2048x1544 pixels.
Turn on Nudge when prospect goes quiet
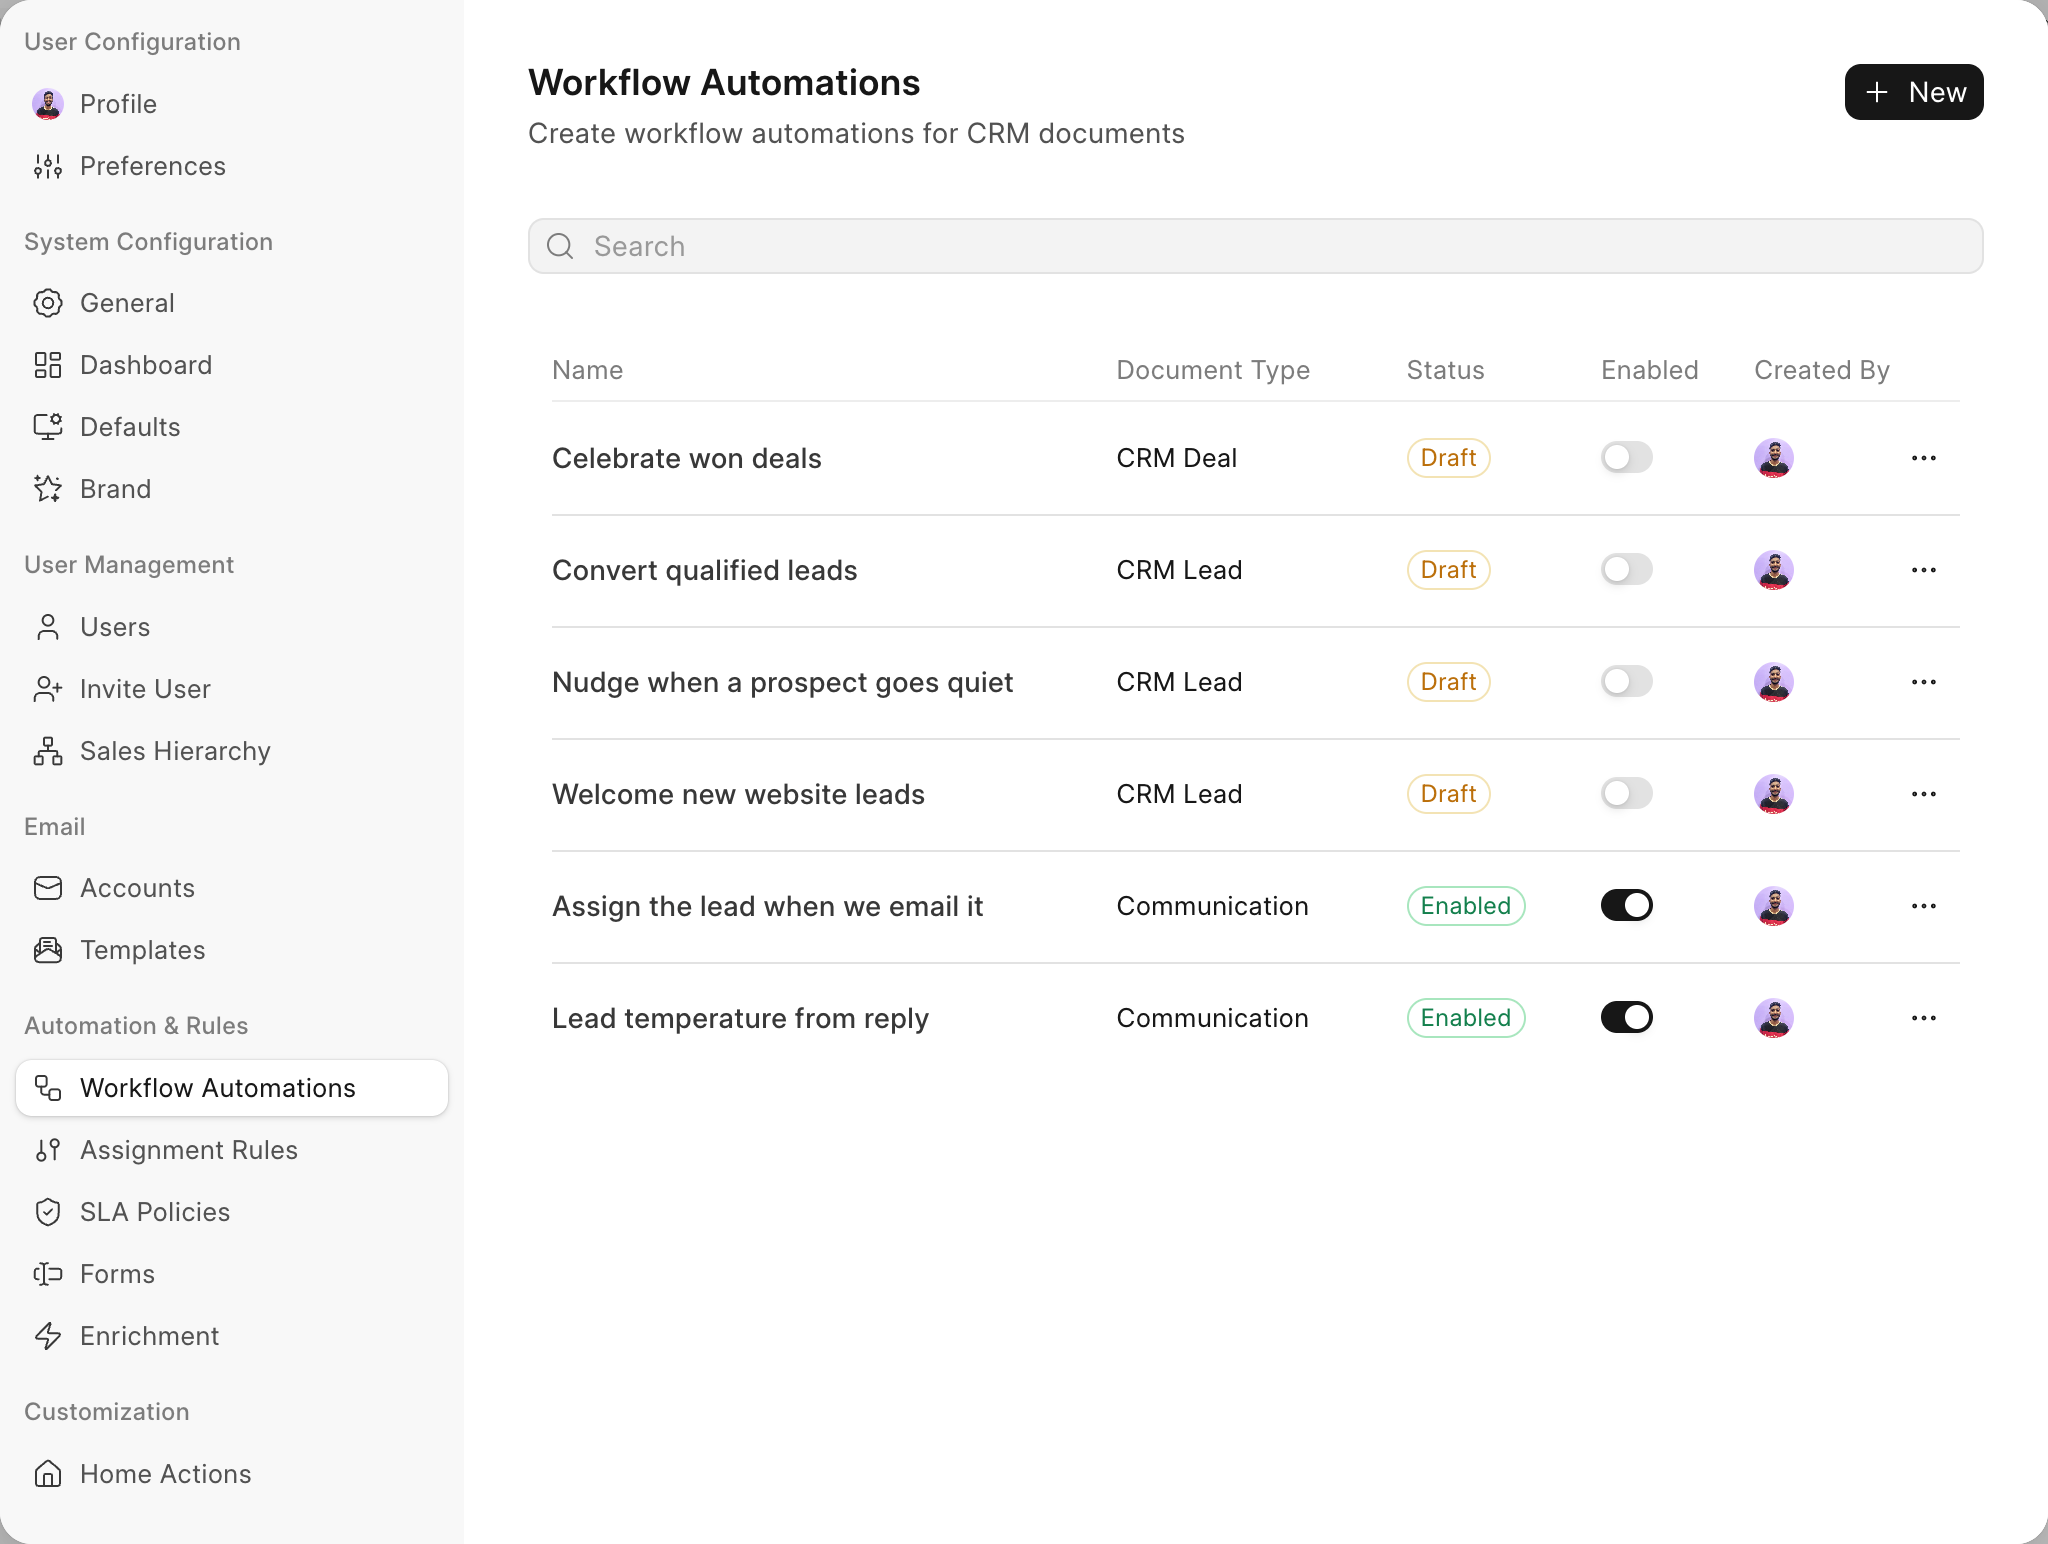1627,682
